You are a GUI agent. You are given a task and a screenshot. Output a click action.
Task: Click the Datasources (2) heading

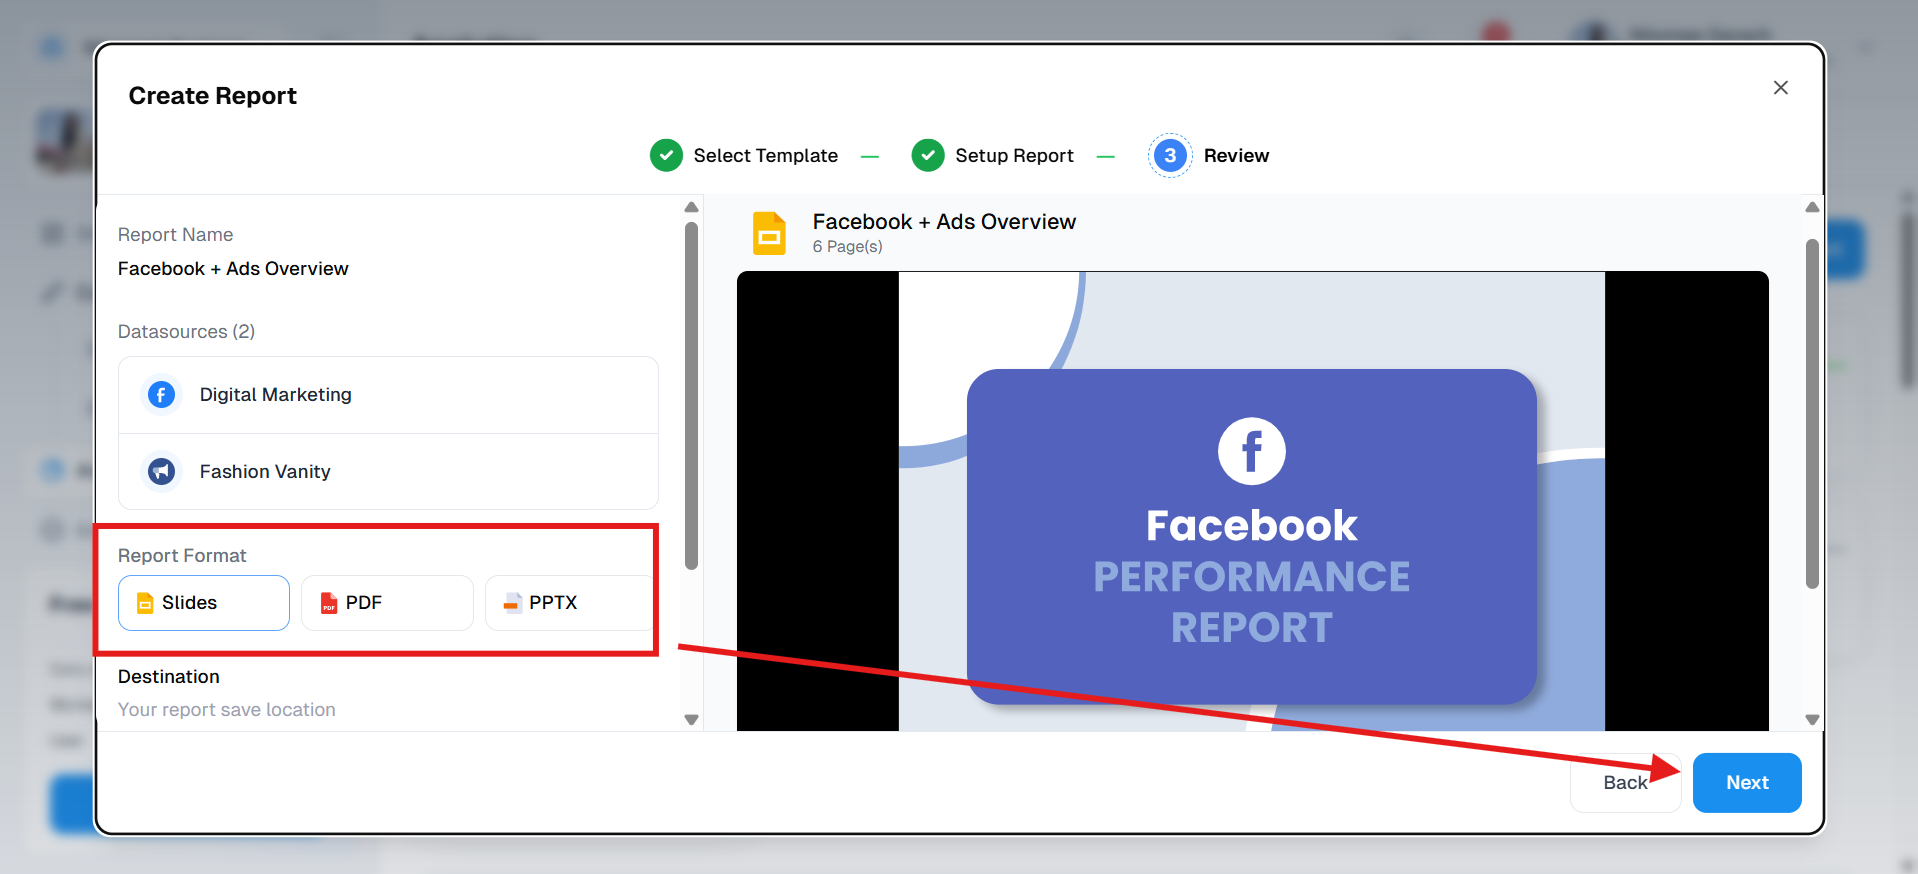click(186, 332)
